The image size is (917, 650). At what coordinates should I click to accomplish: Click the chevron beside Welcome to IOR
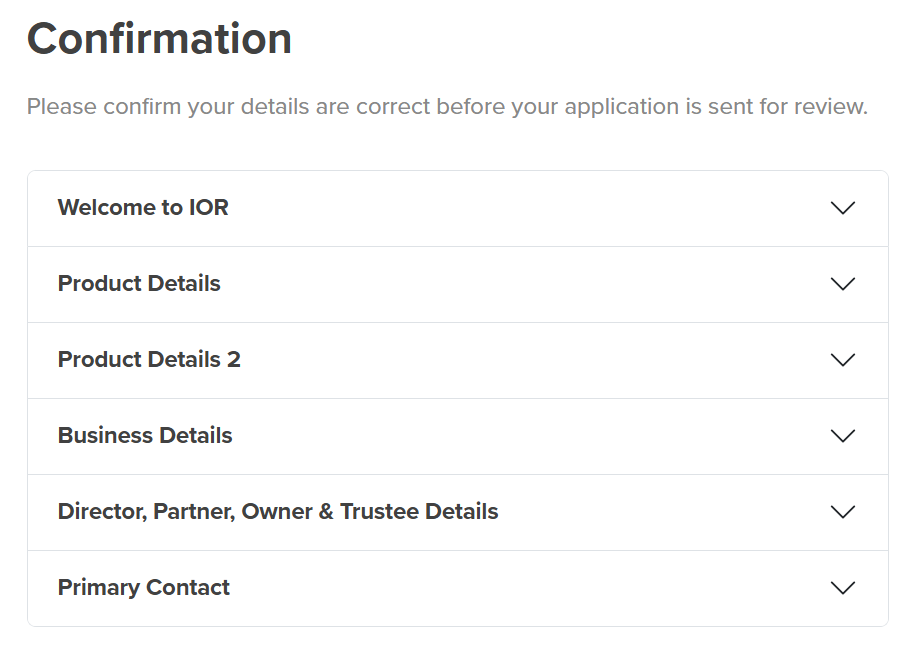(843, 208)
